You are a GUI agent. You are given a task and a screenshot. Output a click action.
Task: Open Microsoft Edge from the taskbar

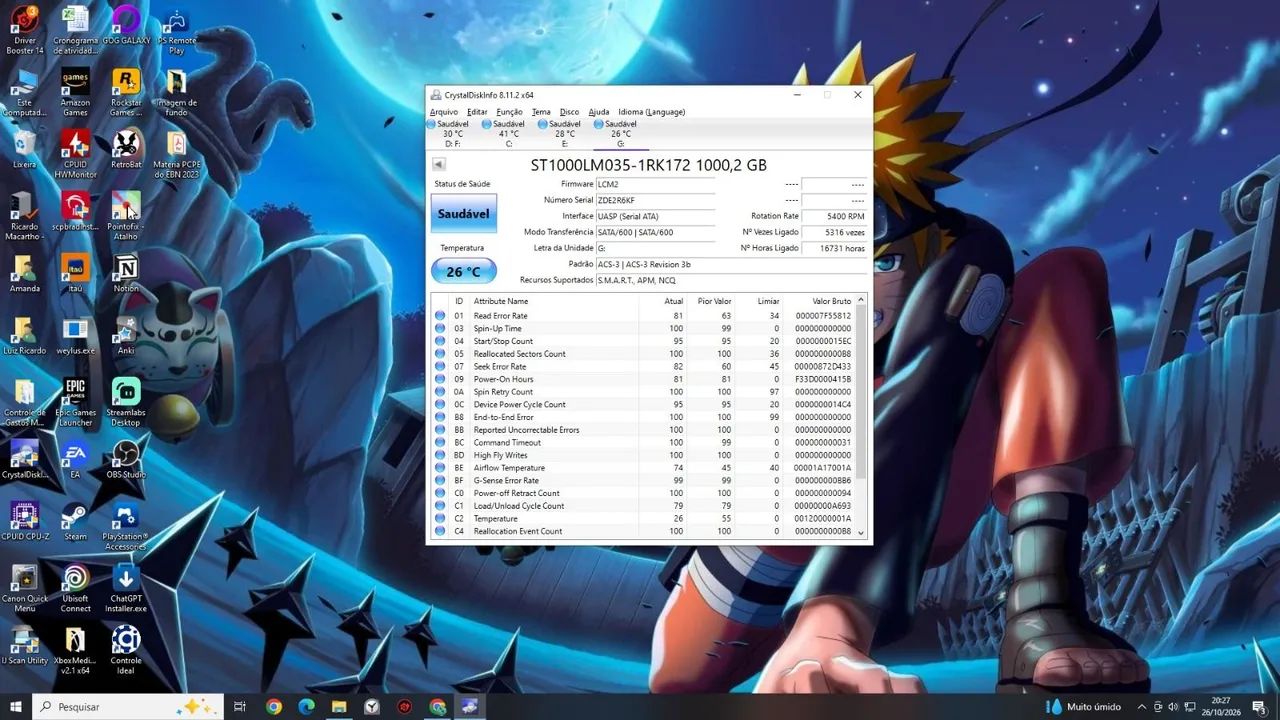(307, 707)
